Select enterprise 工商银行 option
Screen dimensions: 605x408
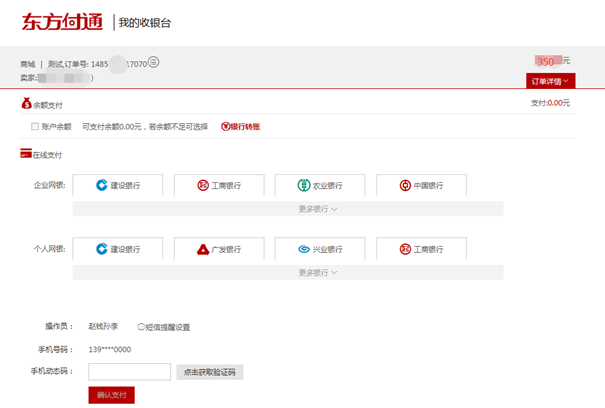(x=219, y=185)
